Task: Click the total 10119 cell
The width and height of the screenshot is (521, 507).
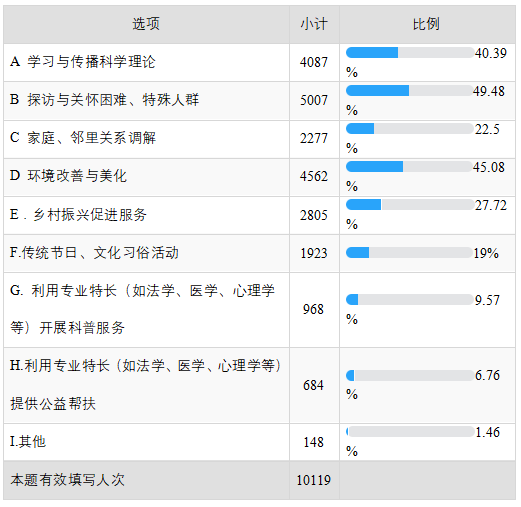Action: click(x=314, y=480)
